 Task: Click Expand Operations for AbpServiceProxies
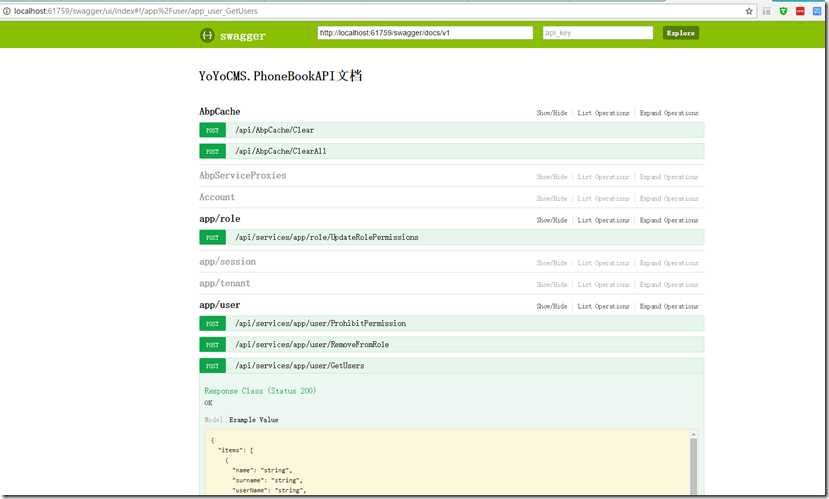point(669,177)
